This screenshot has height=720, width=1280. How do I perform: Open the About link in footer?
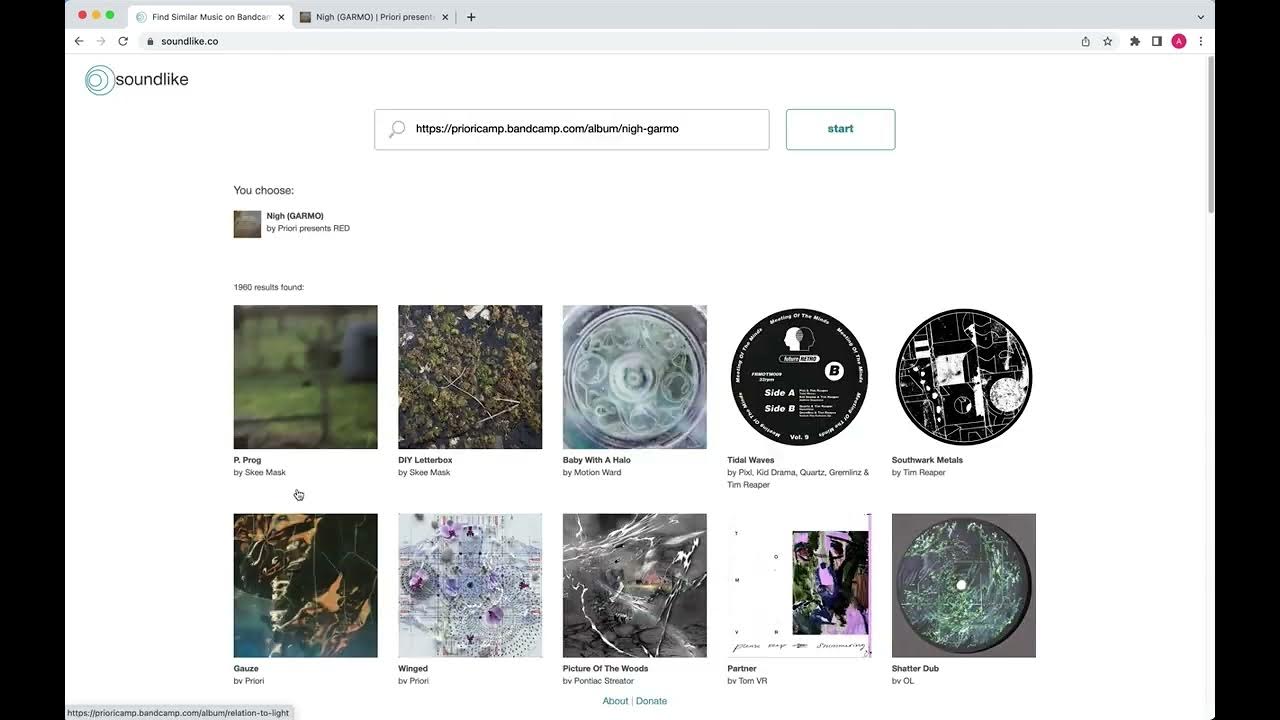[x=615, y=701]
